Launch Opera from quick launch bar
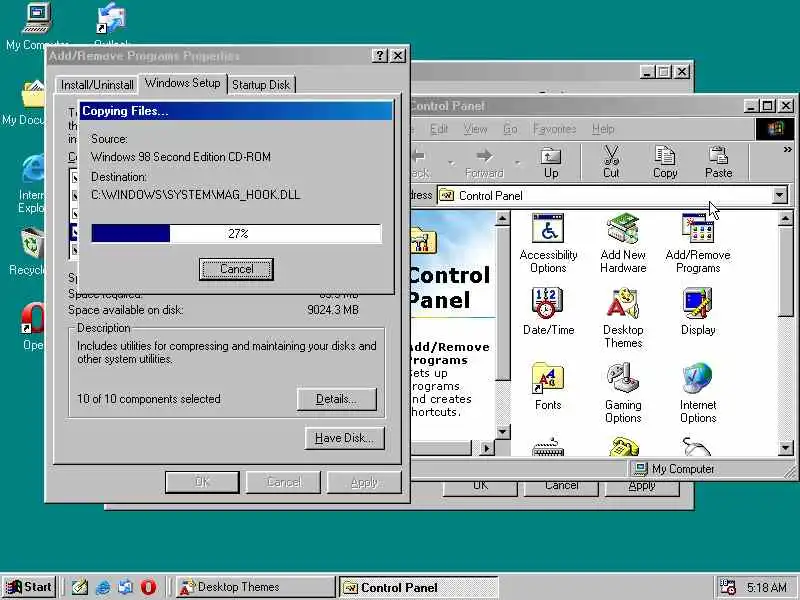 [148, 587]
